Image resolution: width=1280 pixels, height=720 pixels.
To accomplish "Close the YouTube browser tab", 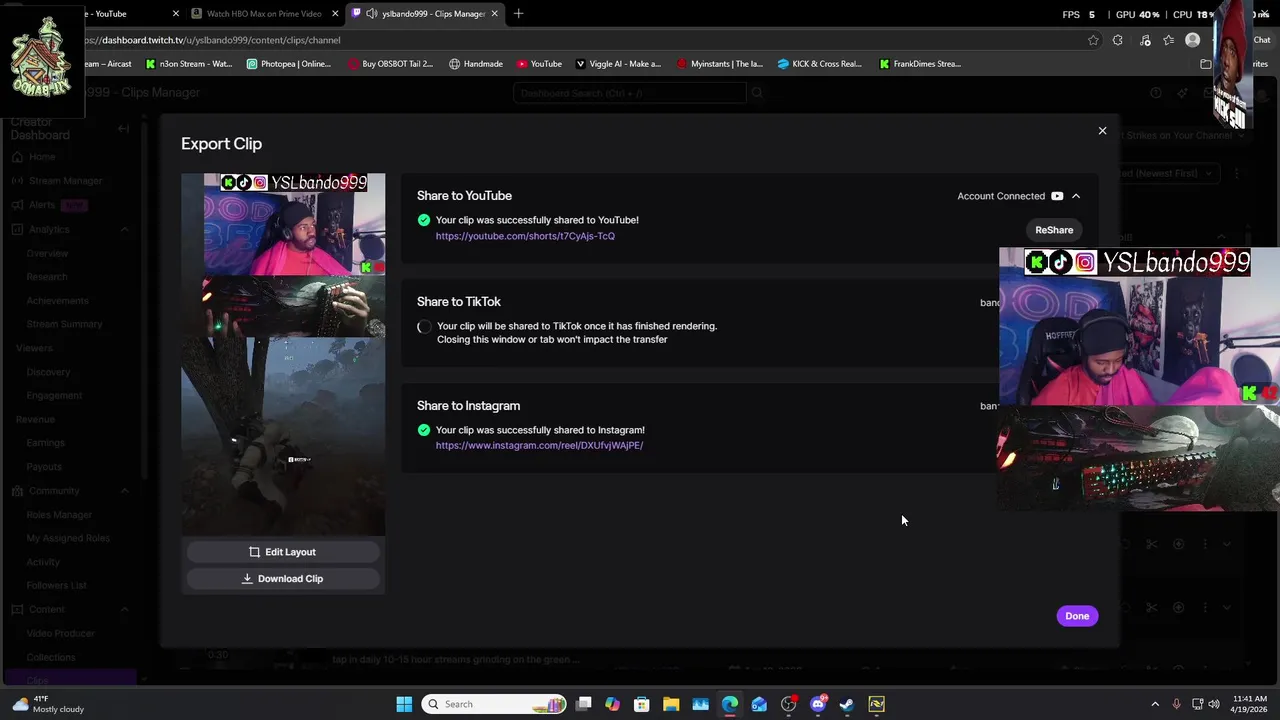I will point(176,14).
